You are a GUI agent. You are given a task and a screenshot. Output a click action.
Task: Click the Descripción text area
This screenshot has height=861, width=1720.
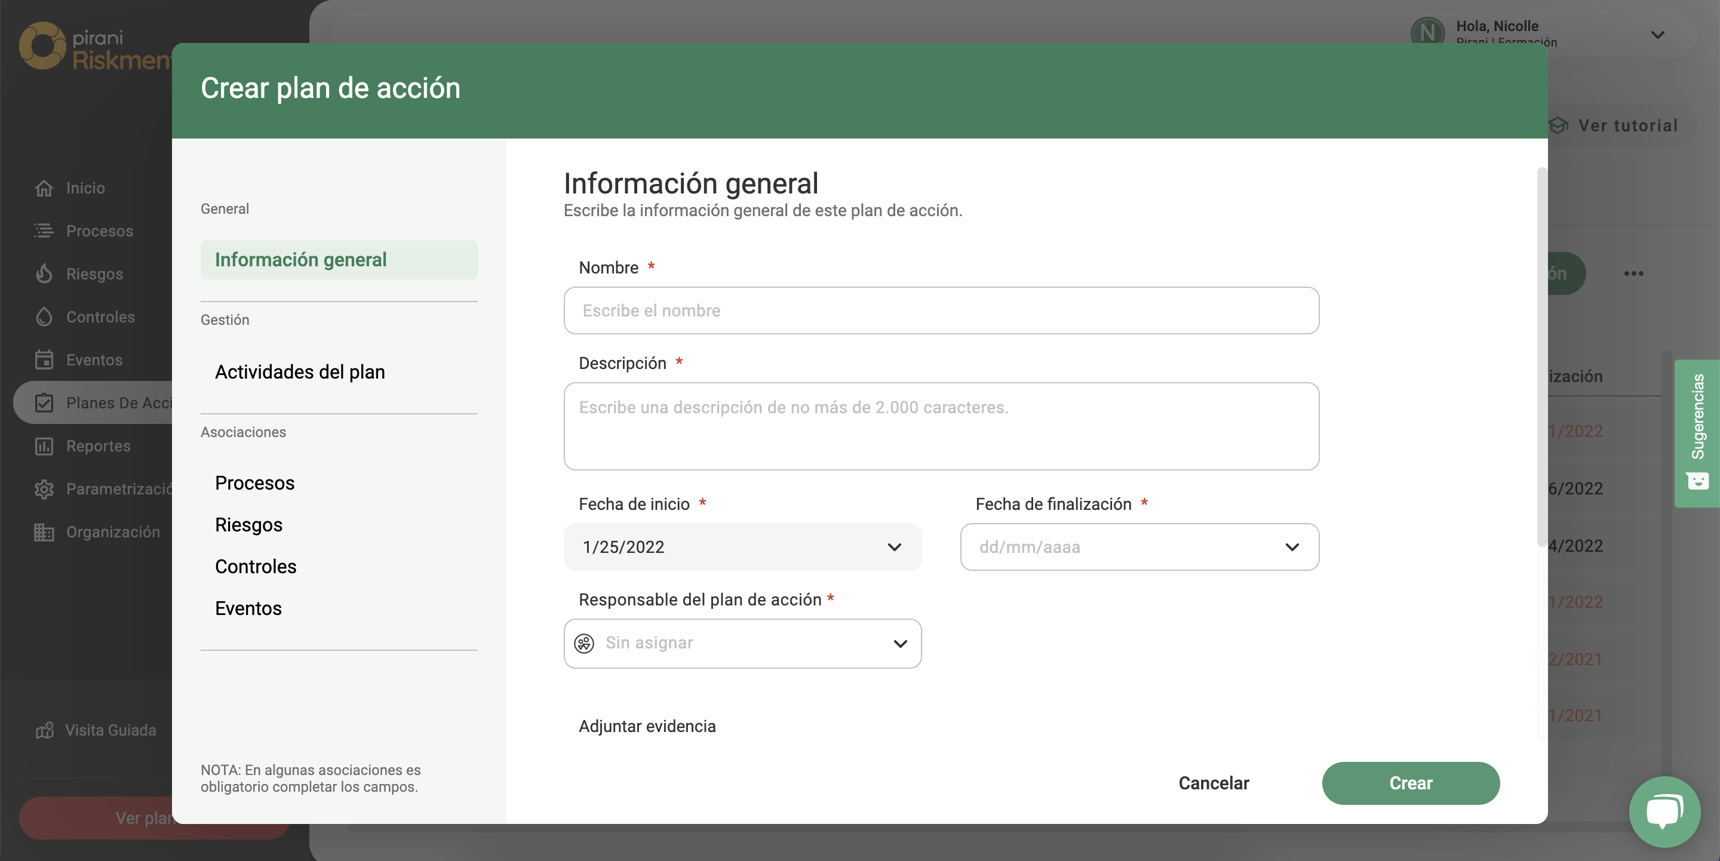click(x=941, y=426)
